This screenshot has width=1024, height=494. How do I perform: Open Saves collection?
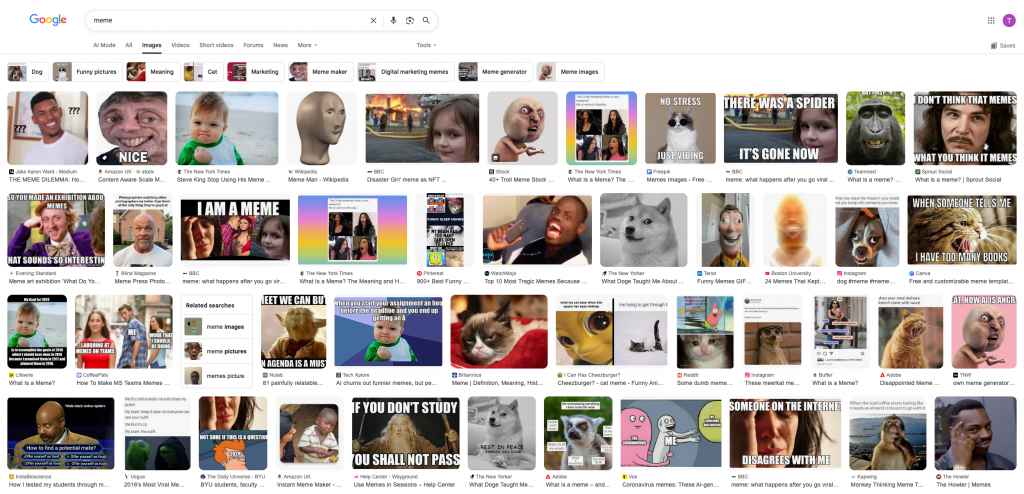(x=1003, y=45)
